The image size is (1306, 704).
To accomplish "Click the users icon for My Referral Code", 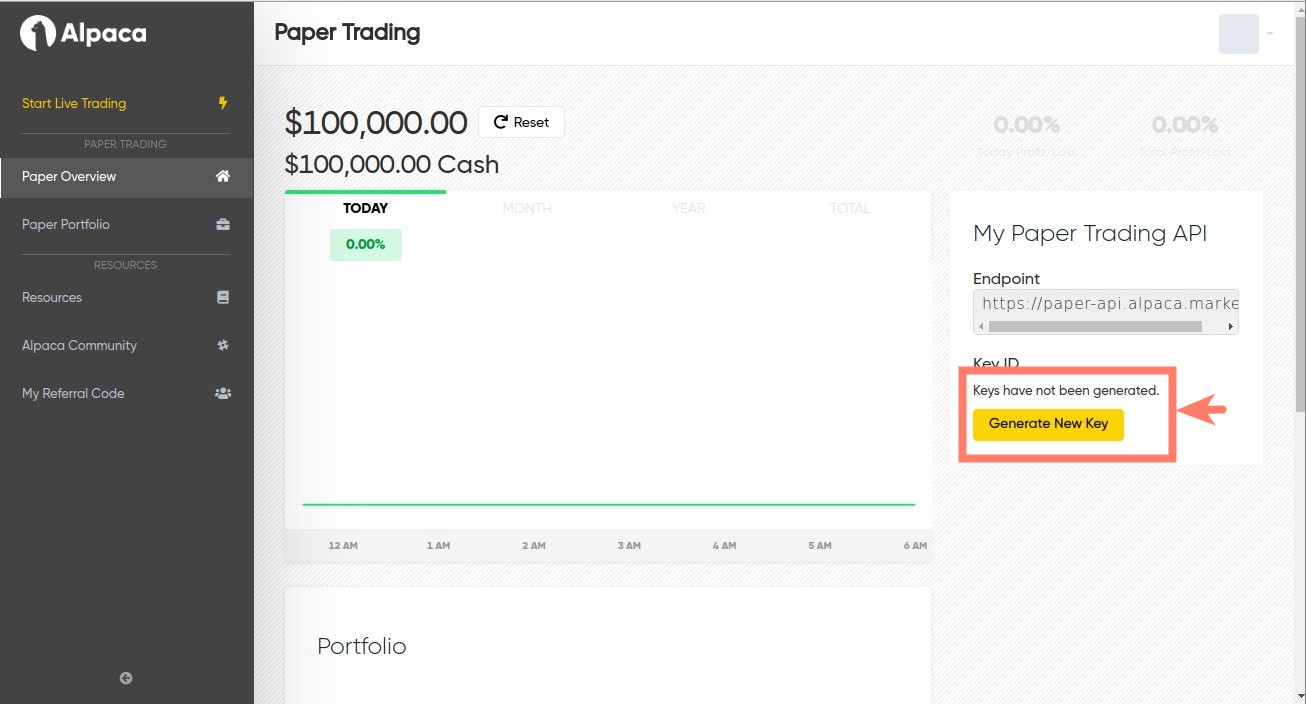I will click(x=223, y=393).
